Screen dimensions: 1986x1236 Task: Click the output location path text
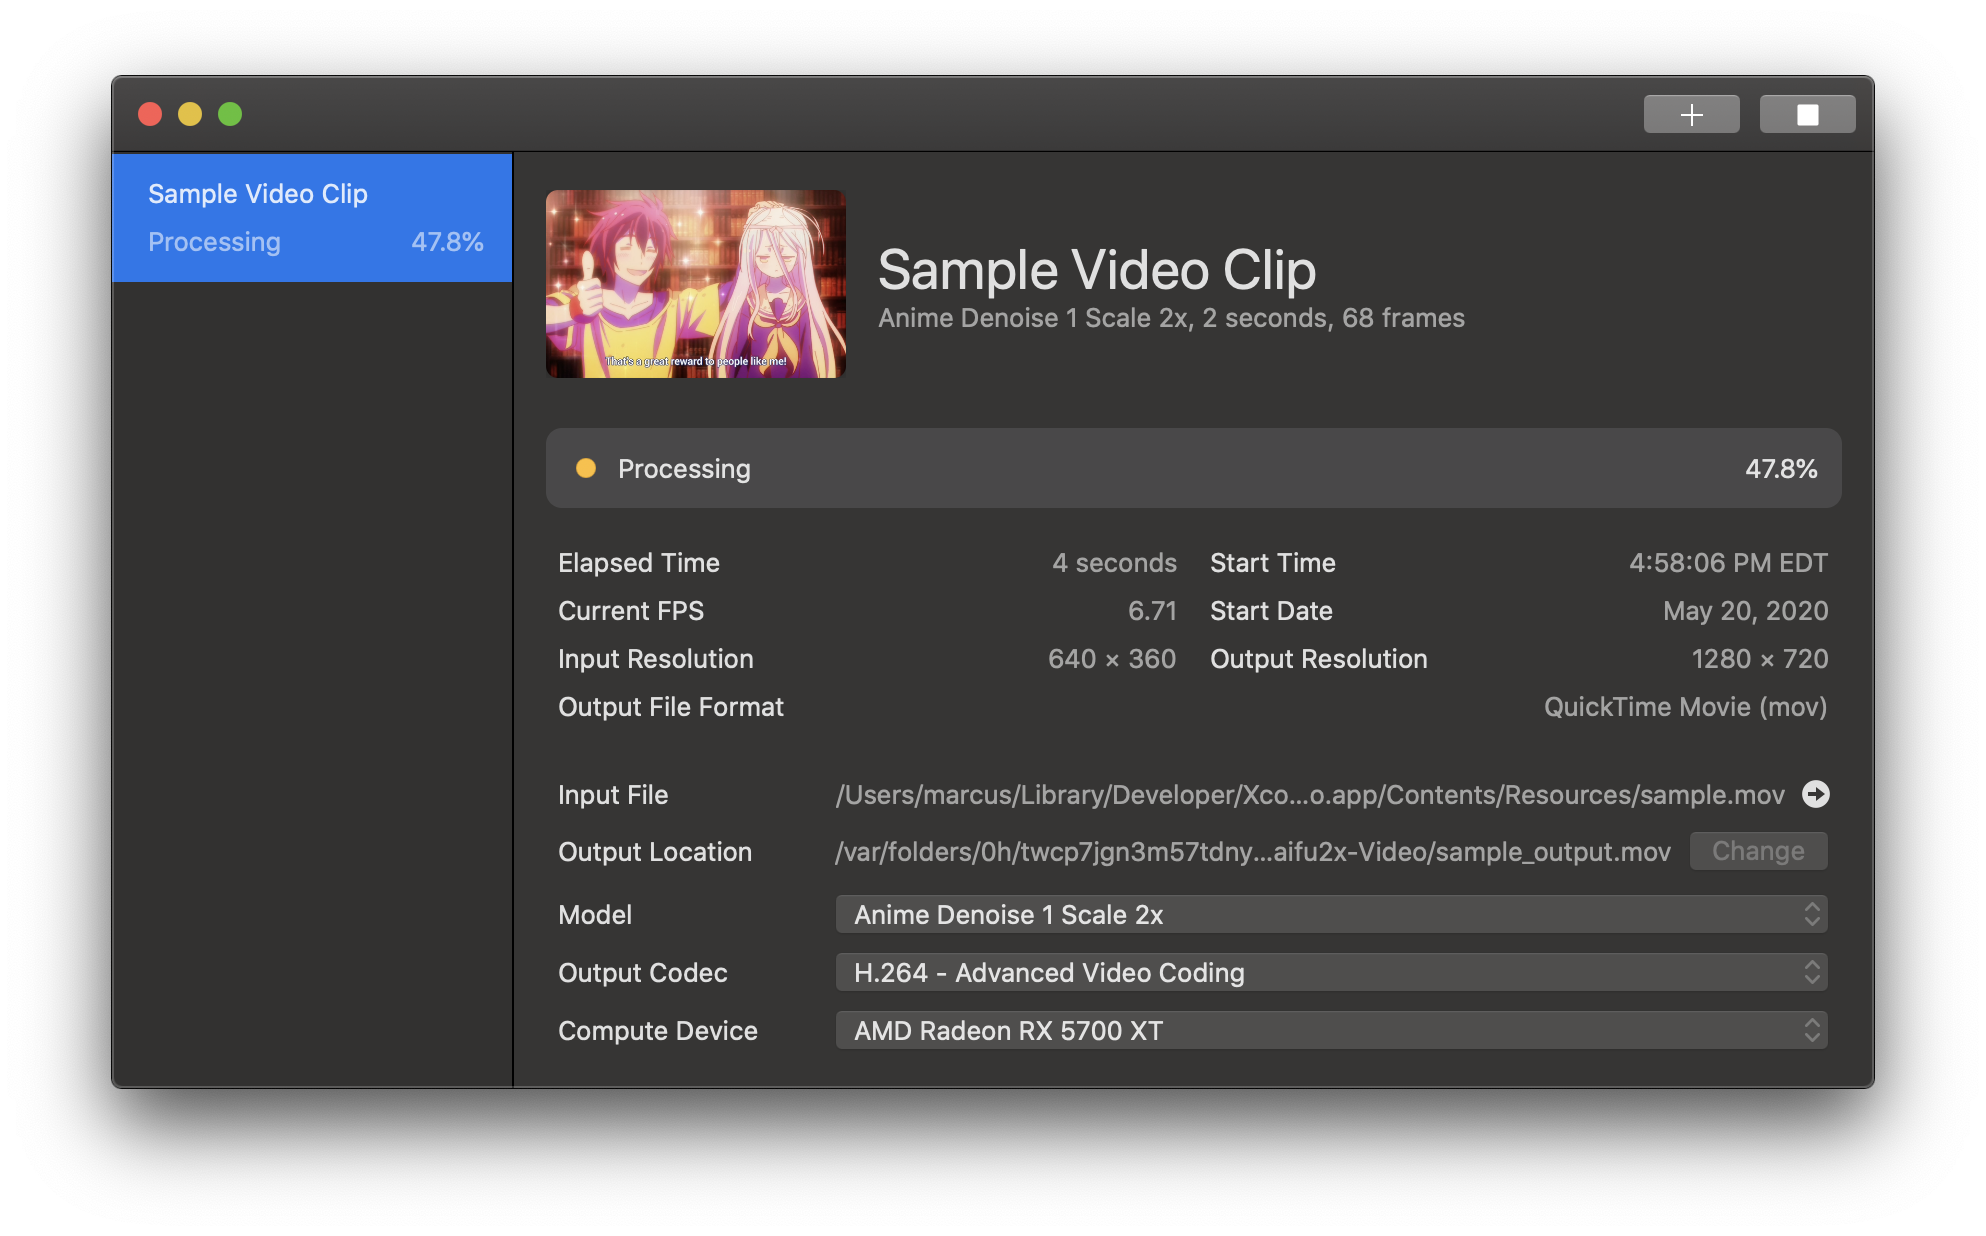(1252, 852)
